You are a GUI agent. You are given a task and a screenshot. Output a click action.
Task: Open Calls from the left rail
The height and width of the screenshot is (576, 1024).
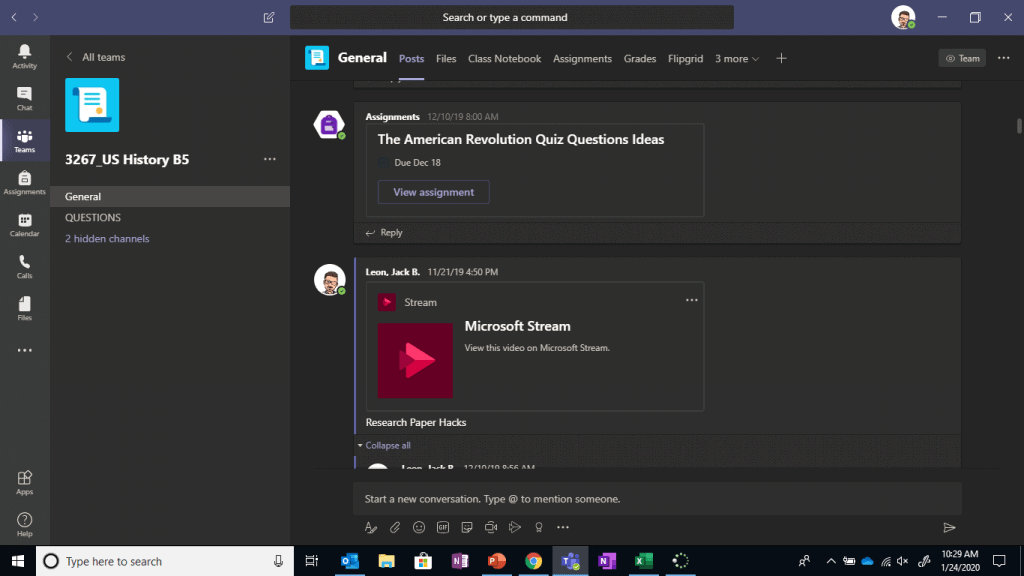[24, 266]
